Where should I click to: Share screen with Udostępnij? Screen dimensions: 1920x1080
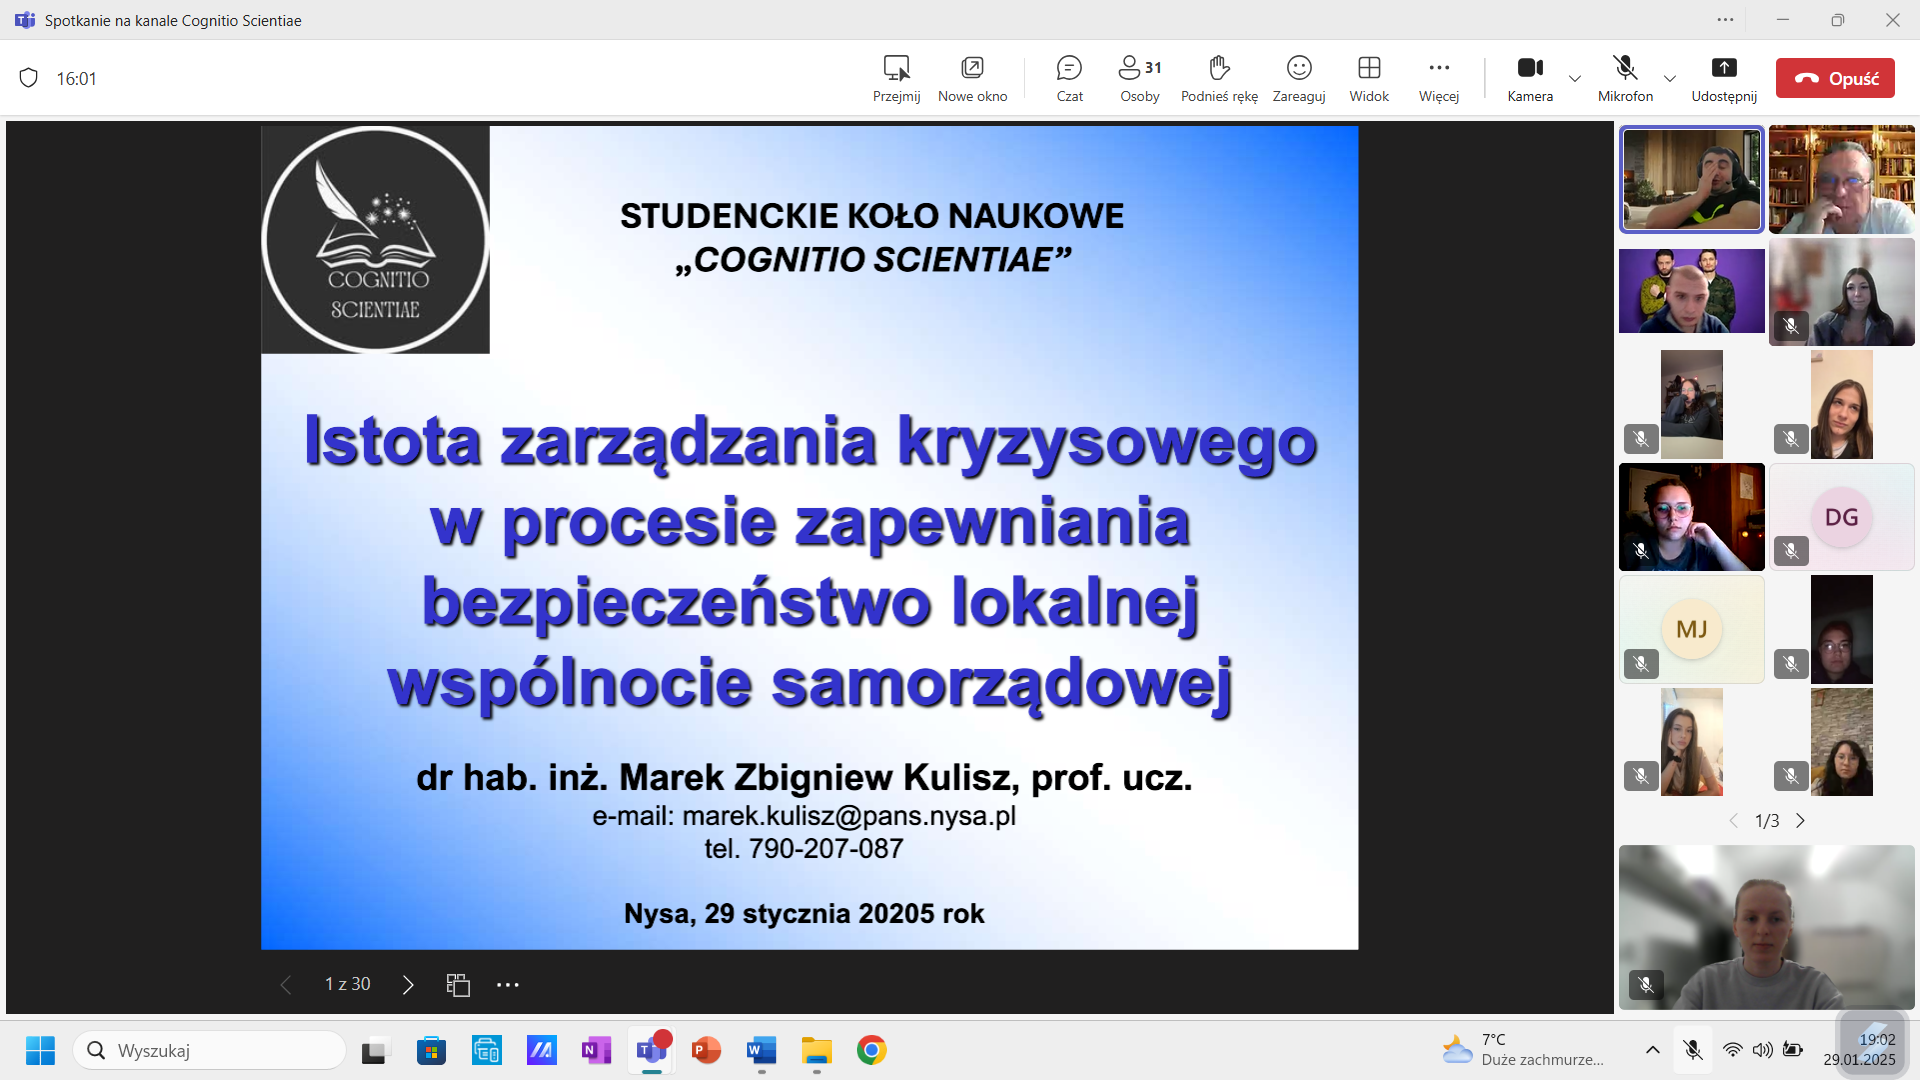pos(1724,78)
